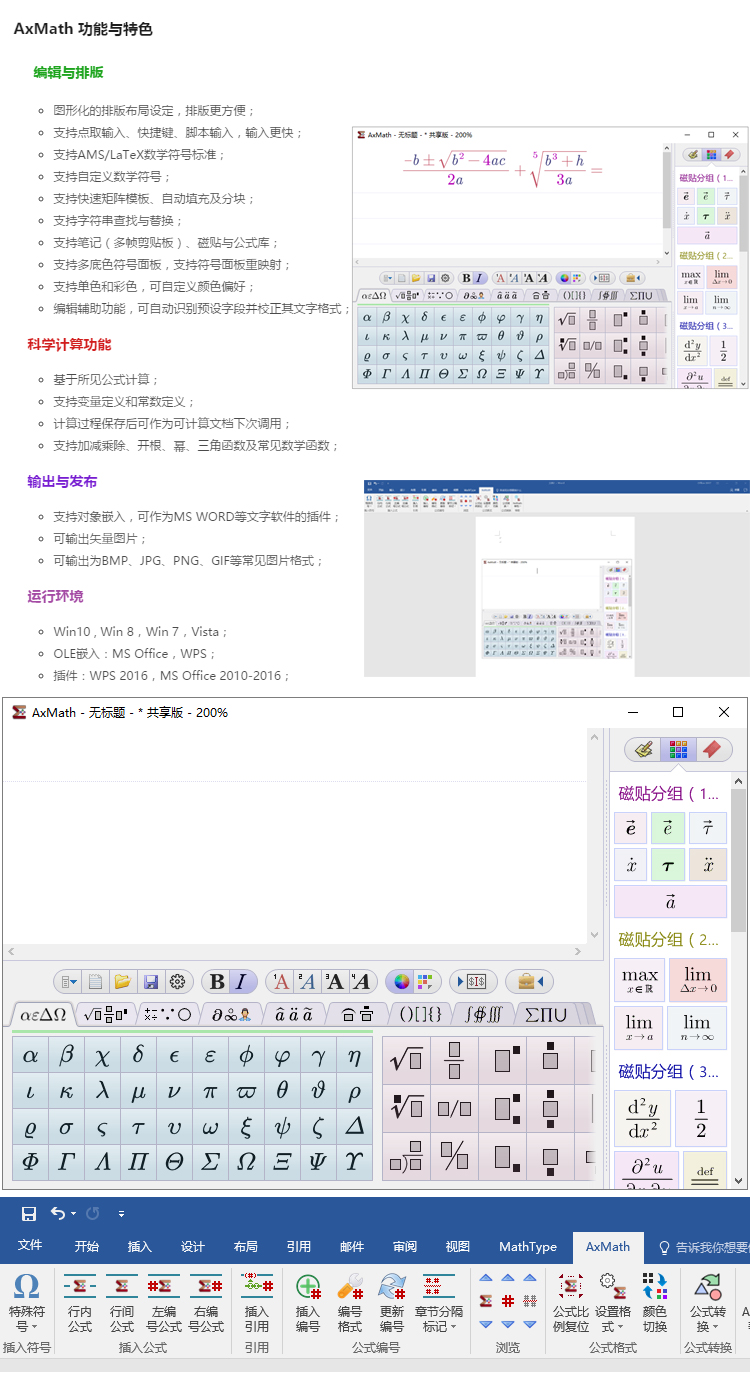Open the color wheel picker icon
Image resolution: width=750 pixels, height=1384 pixels.
tap(401, 981)
